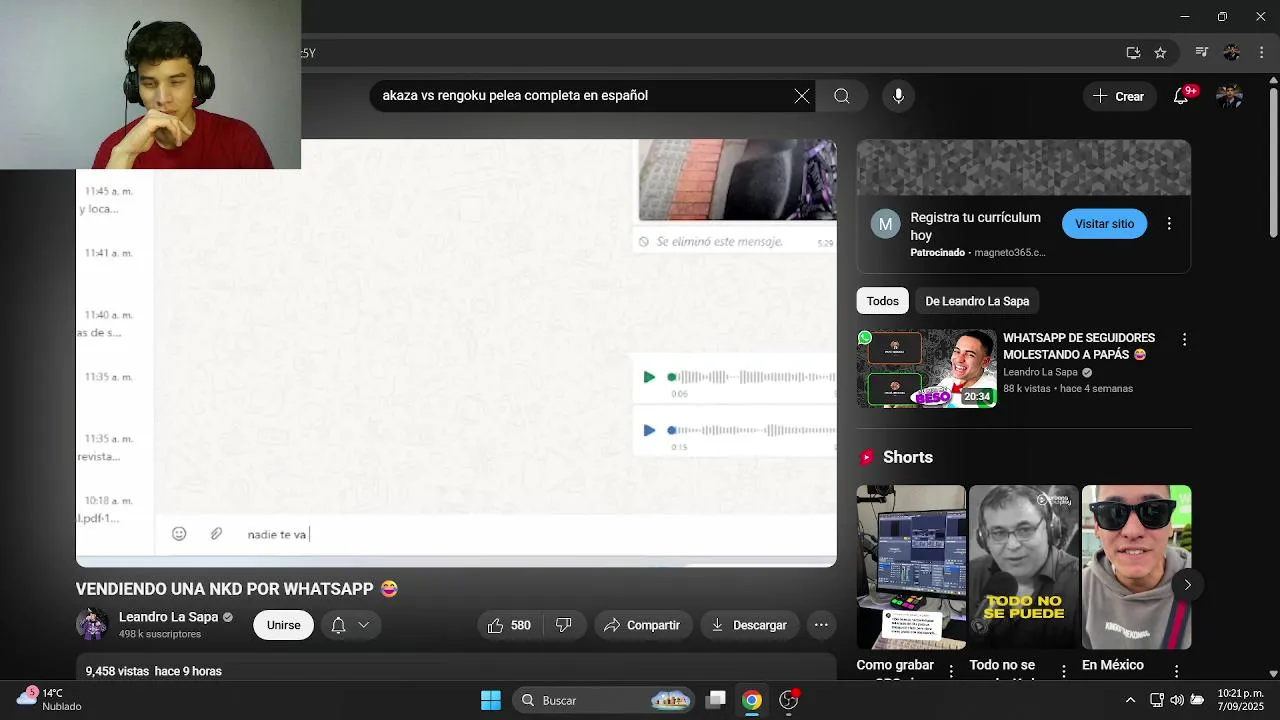The image size is (1280, 720).
Task: Start voice search with microphone icon
Action: coord(898,96)
